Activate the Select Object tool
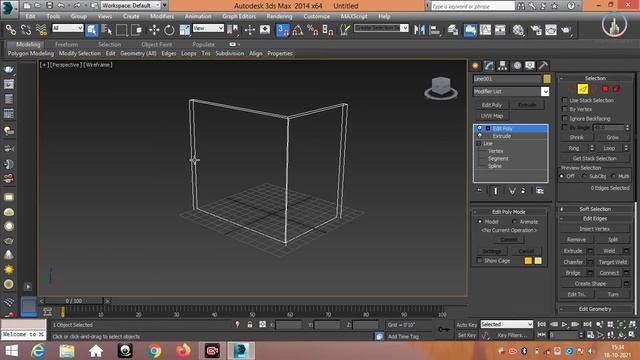Screen dimensions: 640x360 tap(91, 30)
